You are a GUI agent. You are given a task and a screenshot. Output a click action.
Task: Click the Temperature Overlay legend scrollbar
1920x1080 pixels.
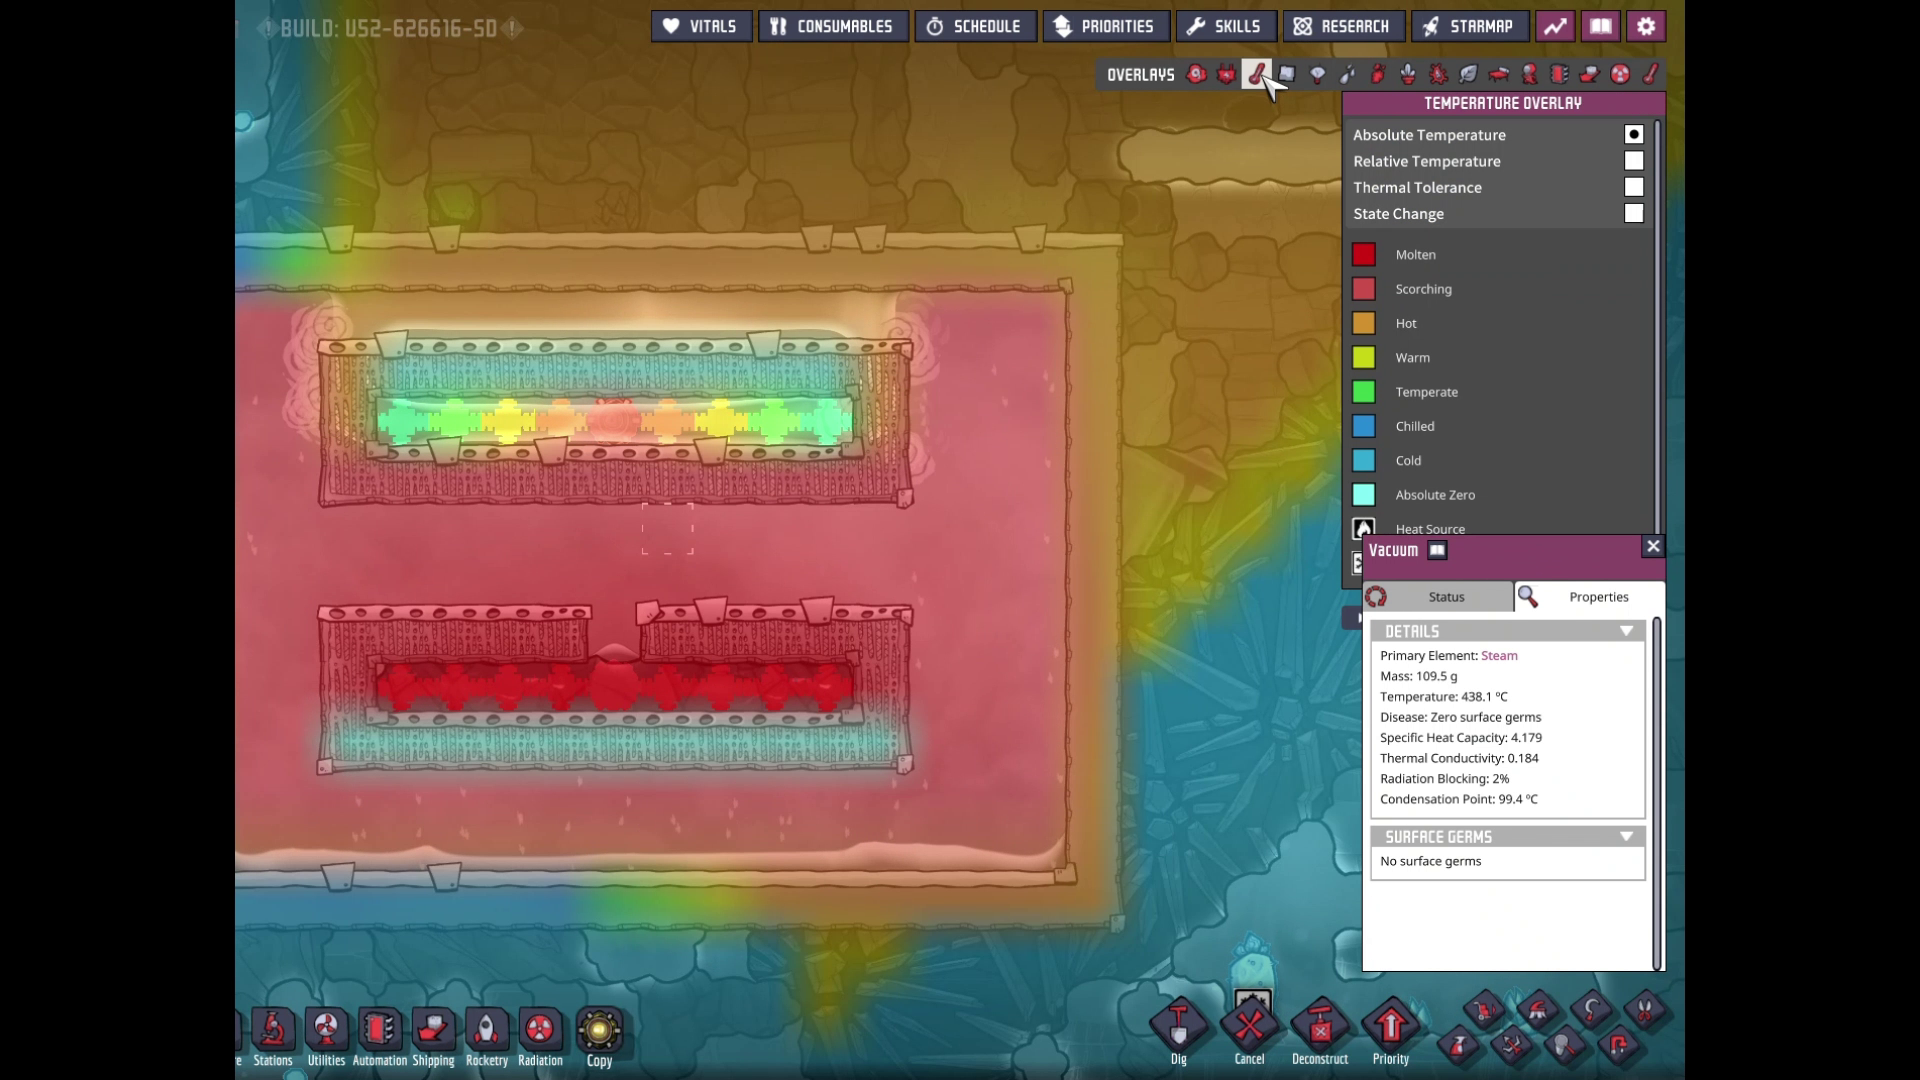point(1658,326)
